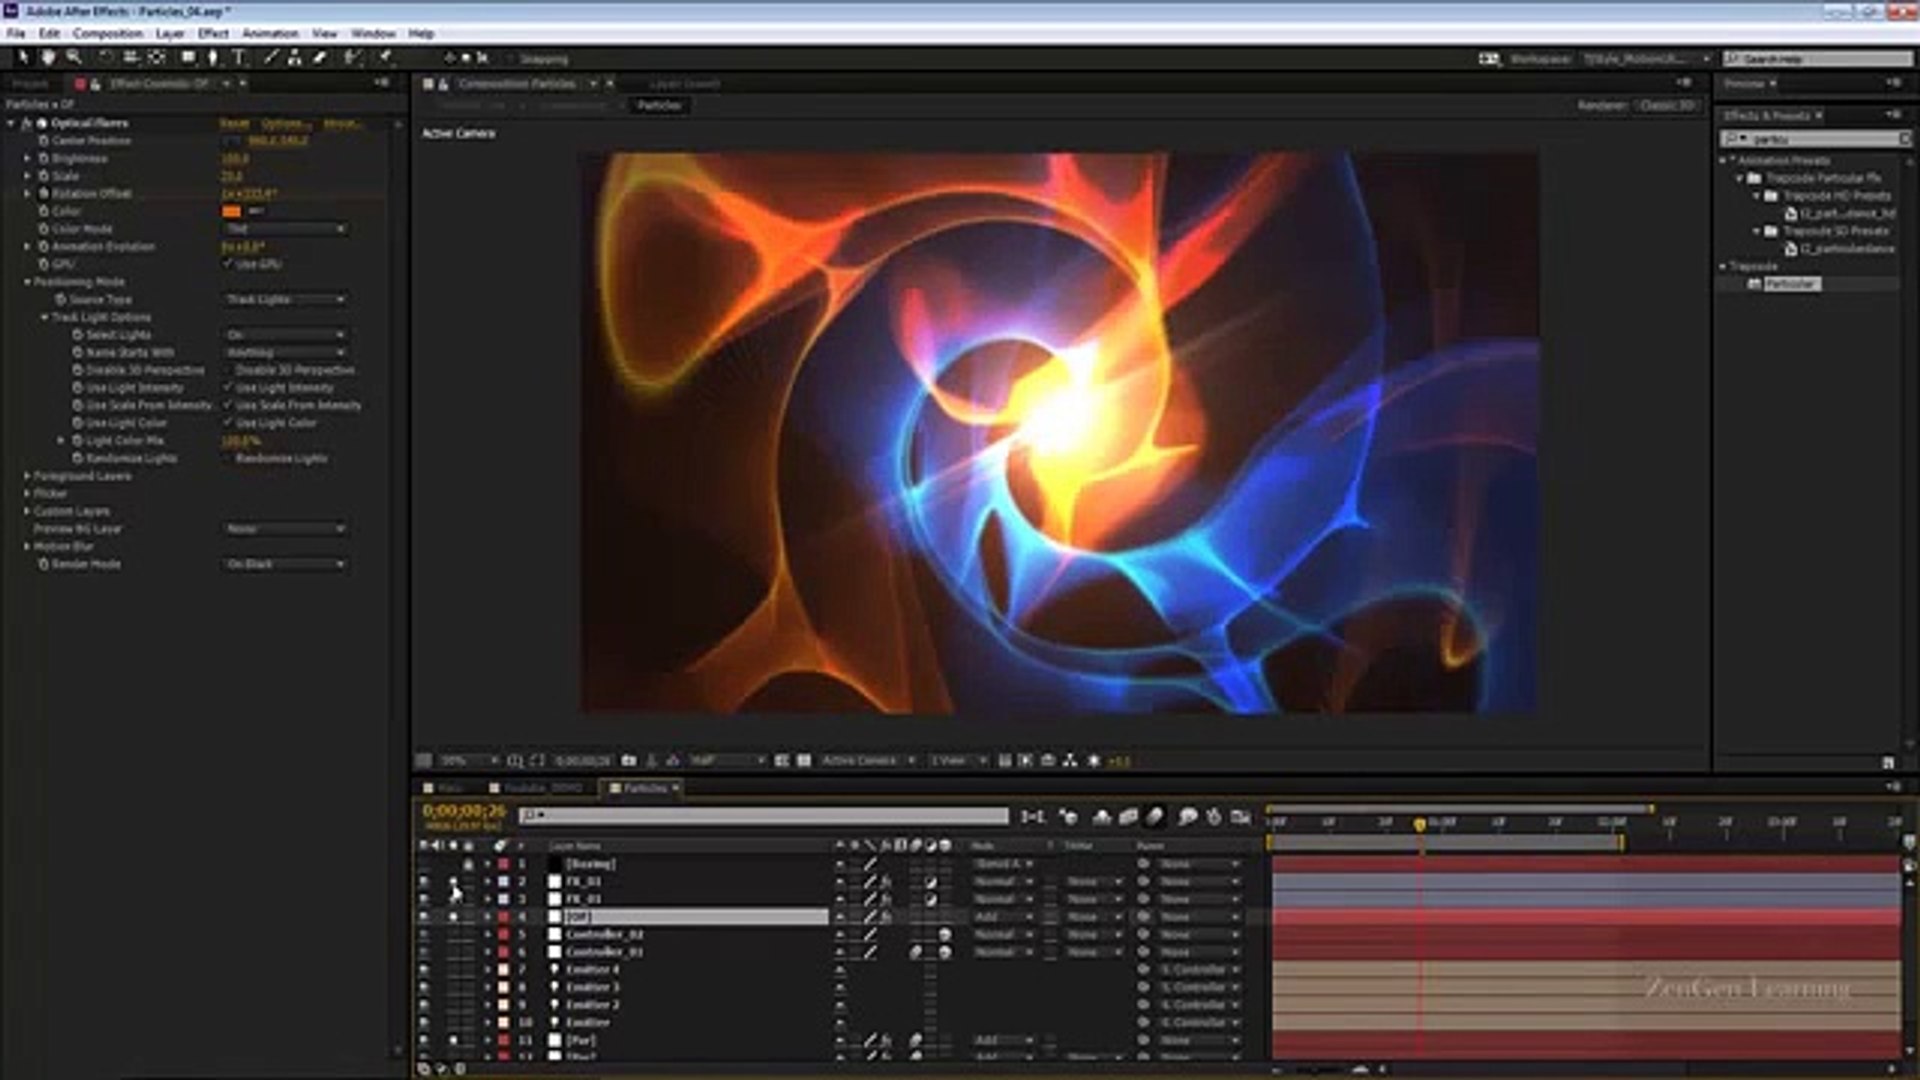Open the Render Mode dropdown
The image size is (1920, 1080).
(285, 564)
